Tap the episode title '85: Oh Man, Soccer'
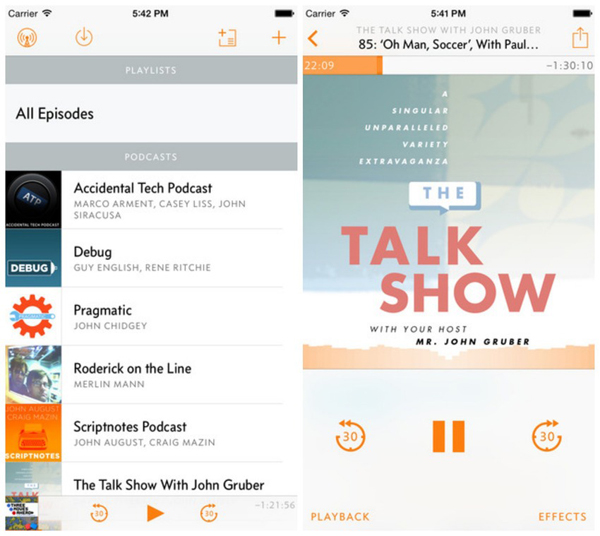Viewport: 600px width, 536px height. (x=448, y=44)
